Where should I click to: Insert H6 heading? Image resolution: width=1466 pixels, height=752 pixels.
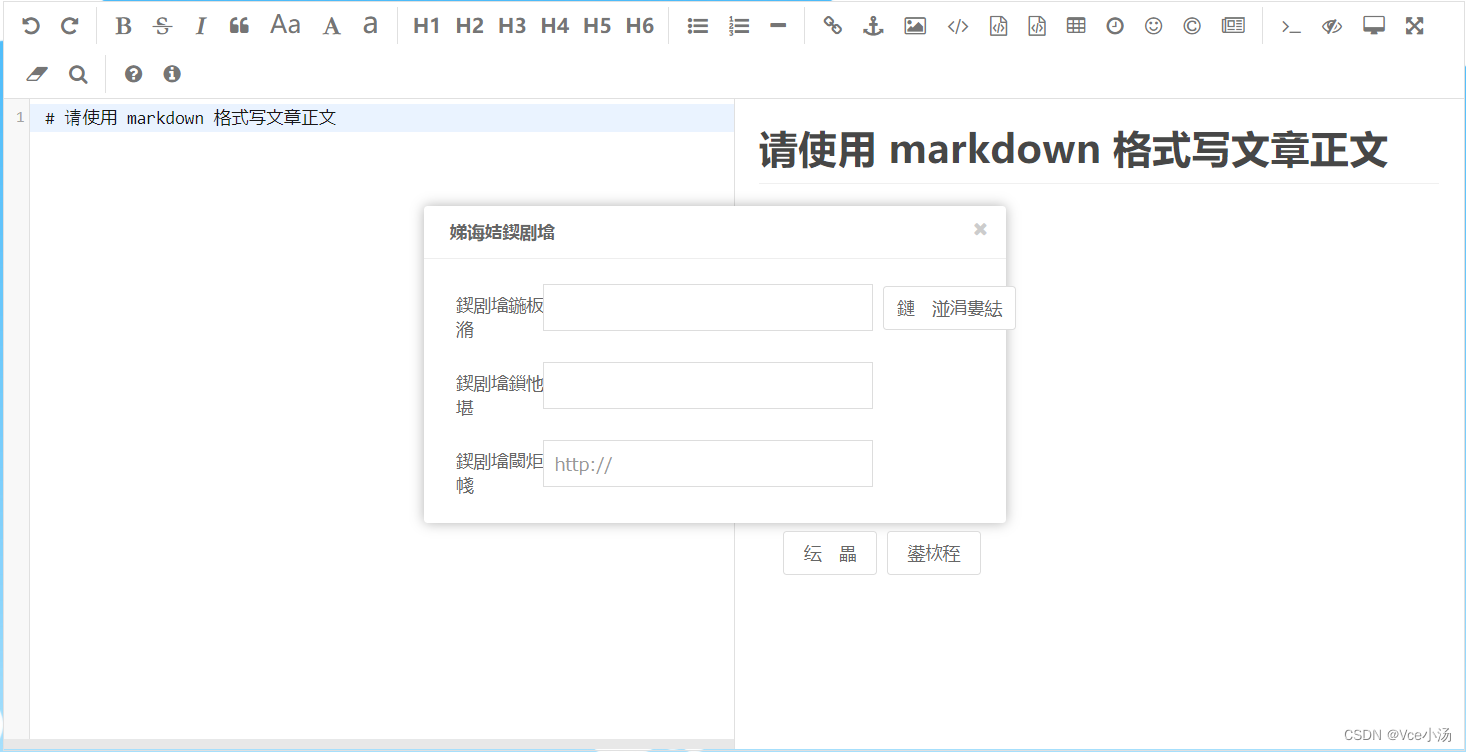(640, 26)
